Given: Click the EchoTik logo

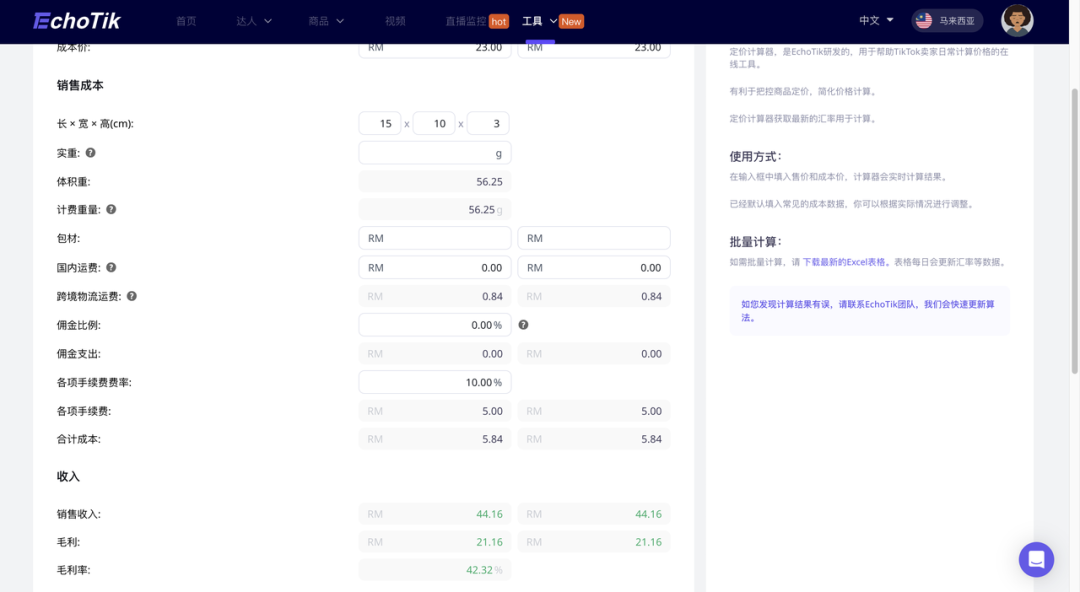Looking at the screenshot, I should pyautogui.click(x=76, y=21).
